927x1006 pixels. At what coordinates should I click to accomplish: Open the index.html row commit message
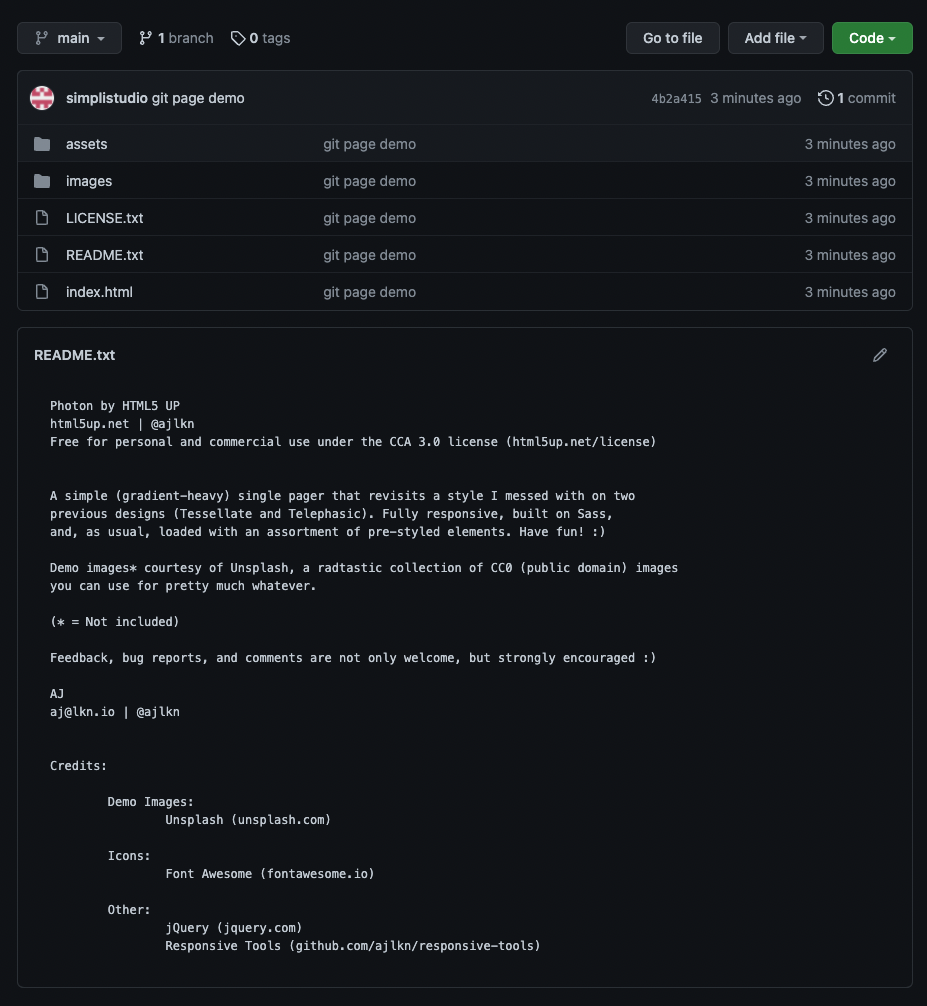(370, 292)
